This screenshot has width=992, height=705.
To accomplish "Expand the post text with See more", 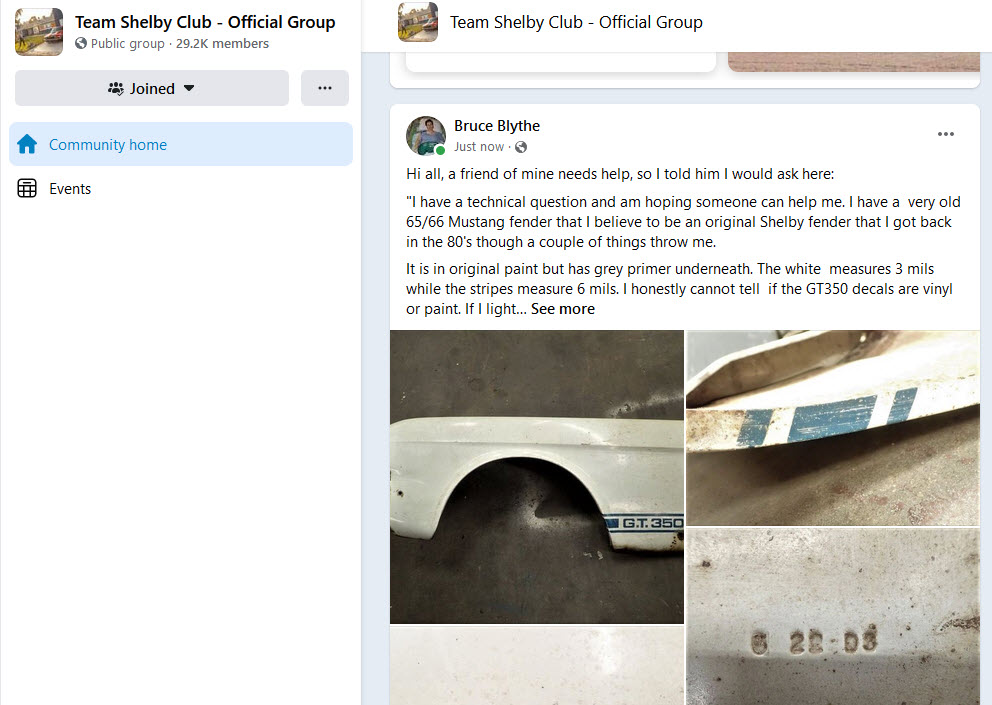I will click(x=562, y=309).
